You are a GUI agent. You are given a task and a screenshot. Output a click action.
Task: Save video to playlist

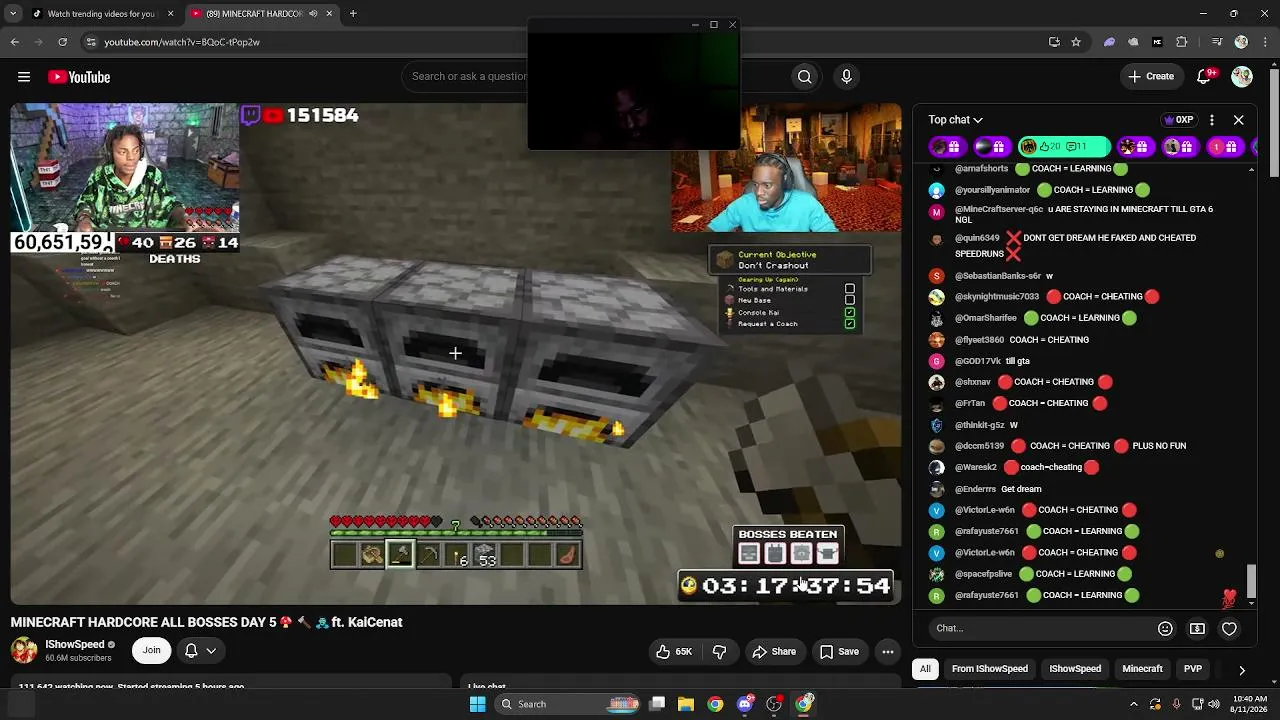(x=839, y=652)
